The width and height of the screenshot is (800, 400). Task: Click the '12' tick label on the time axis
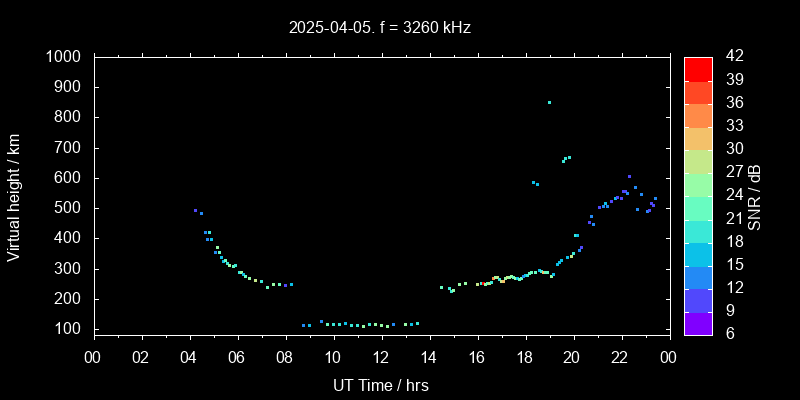381,357
